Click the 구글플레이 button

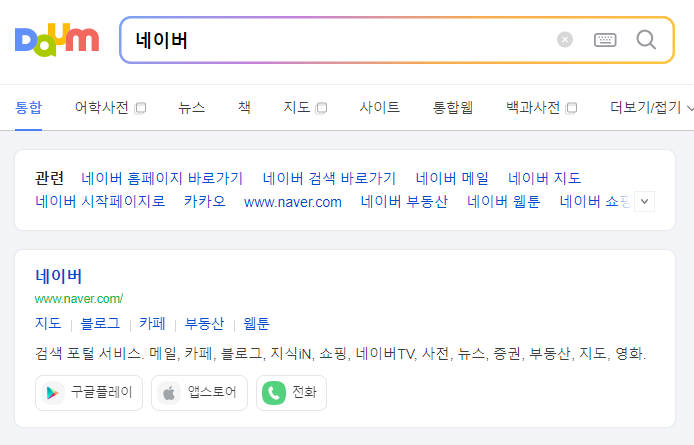tap(89, 393)
